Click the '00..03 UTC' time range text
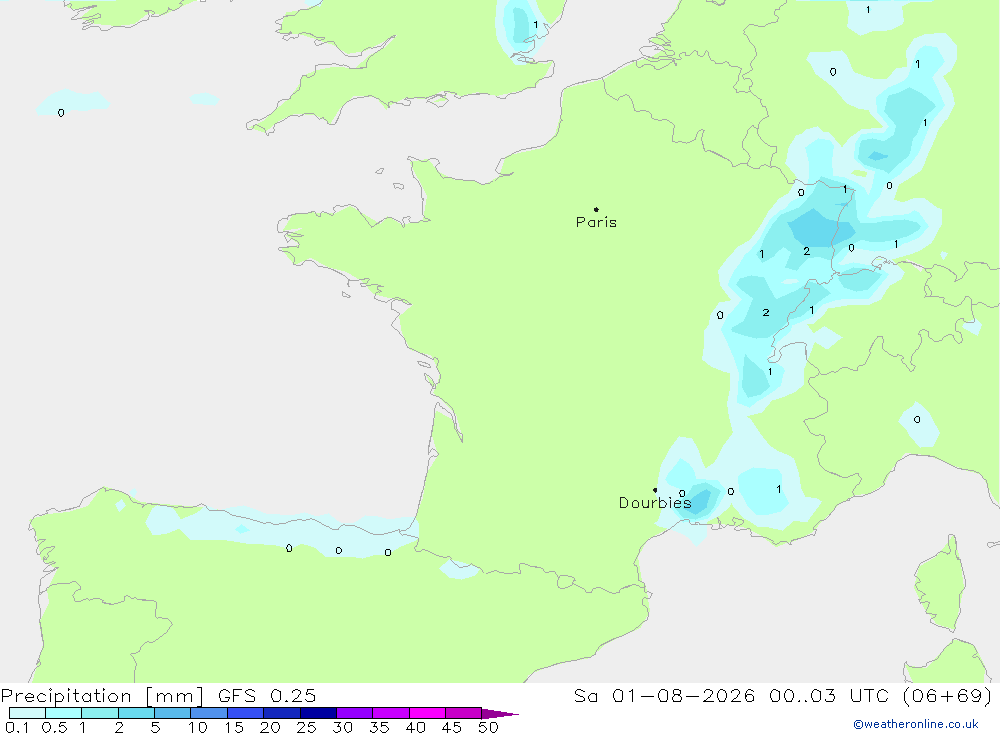The image size is (1000, 733). pos(828,695)
